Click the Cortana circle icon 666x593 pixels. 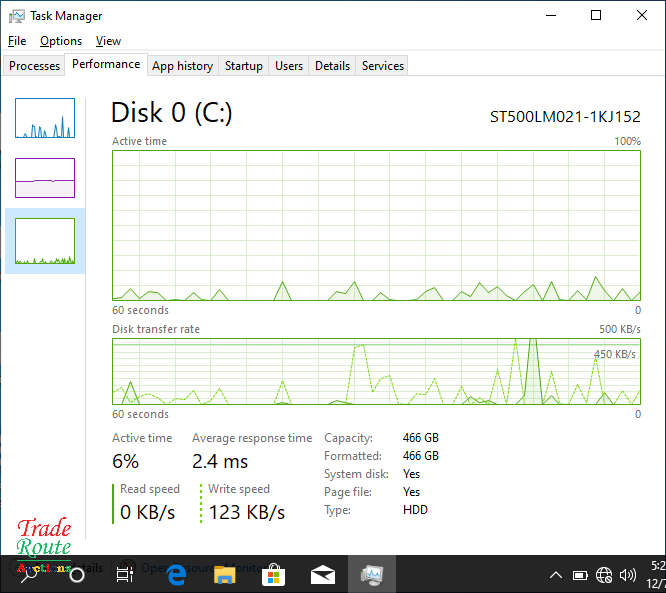click(x=77, y=575)
